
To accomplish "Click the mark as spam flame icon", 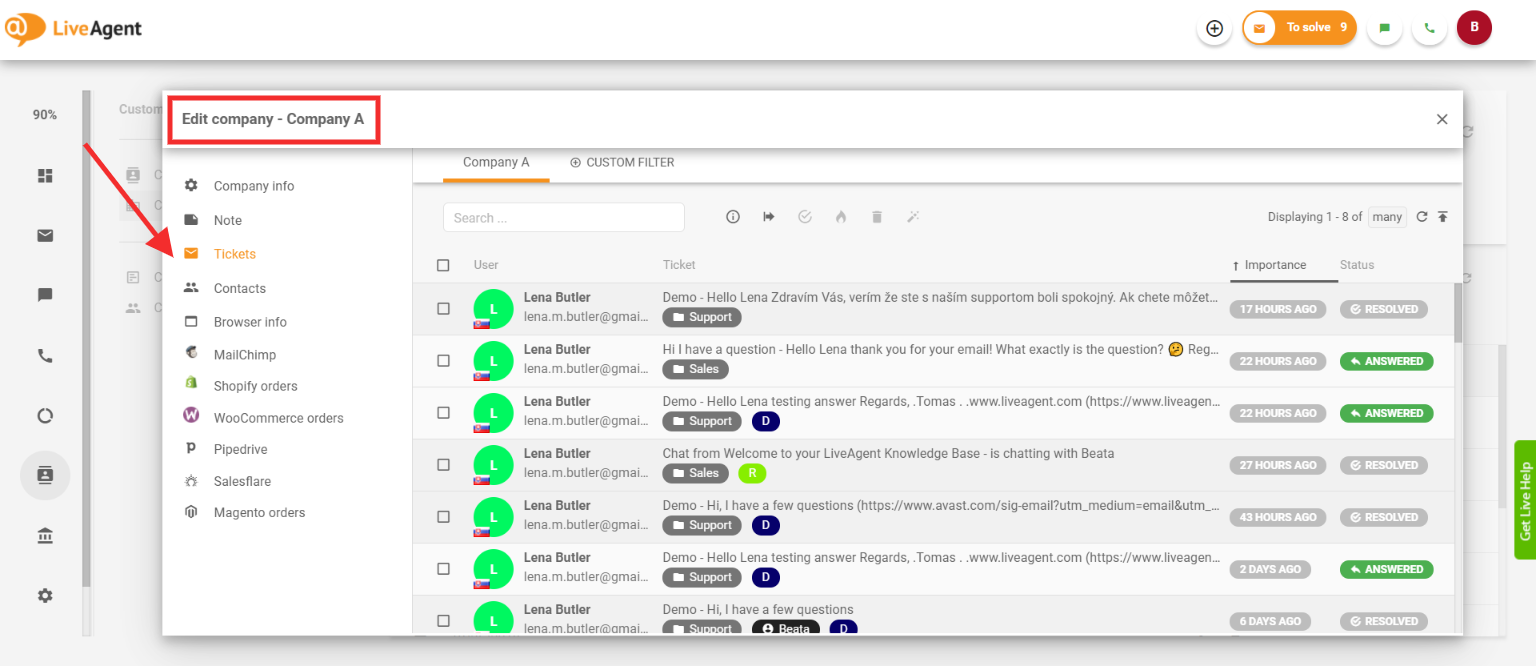I will click(841, 217).
